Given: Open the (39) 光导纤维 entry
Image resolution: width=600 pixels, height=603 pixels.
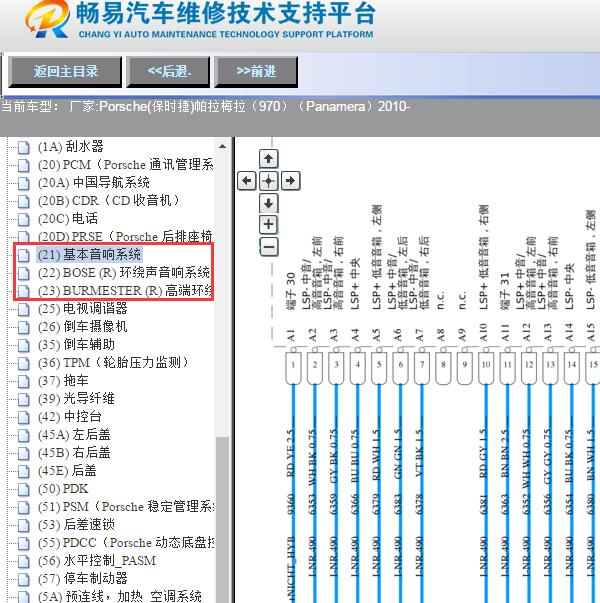Looking at the screenshot, I should (x=76, y=399).
